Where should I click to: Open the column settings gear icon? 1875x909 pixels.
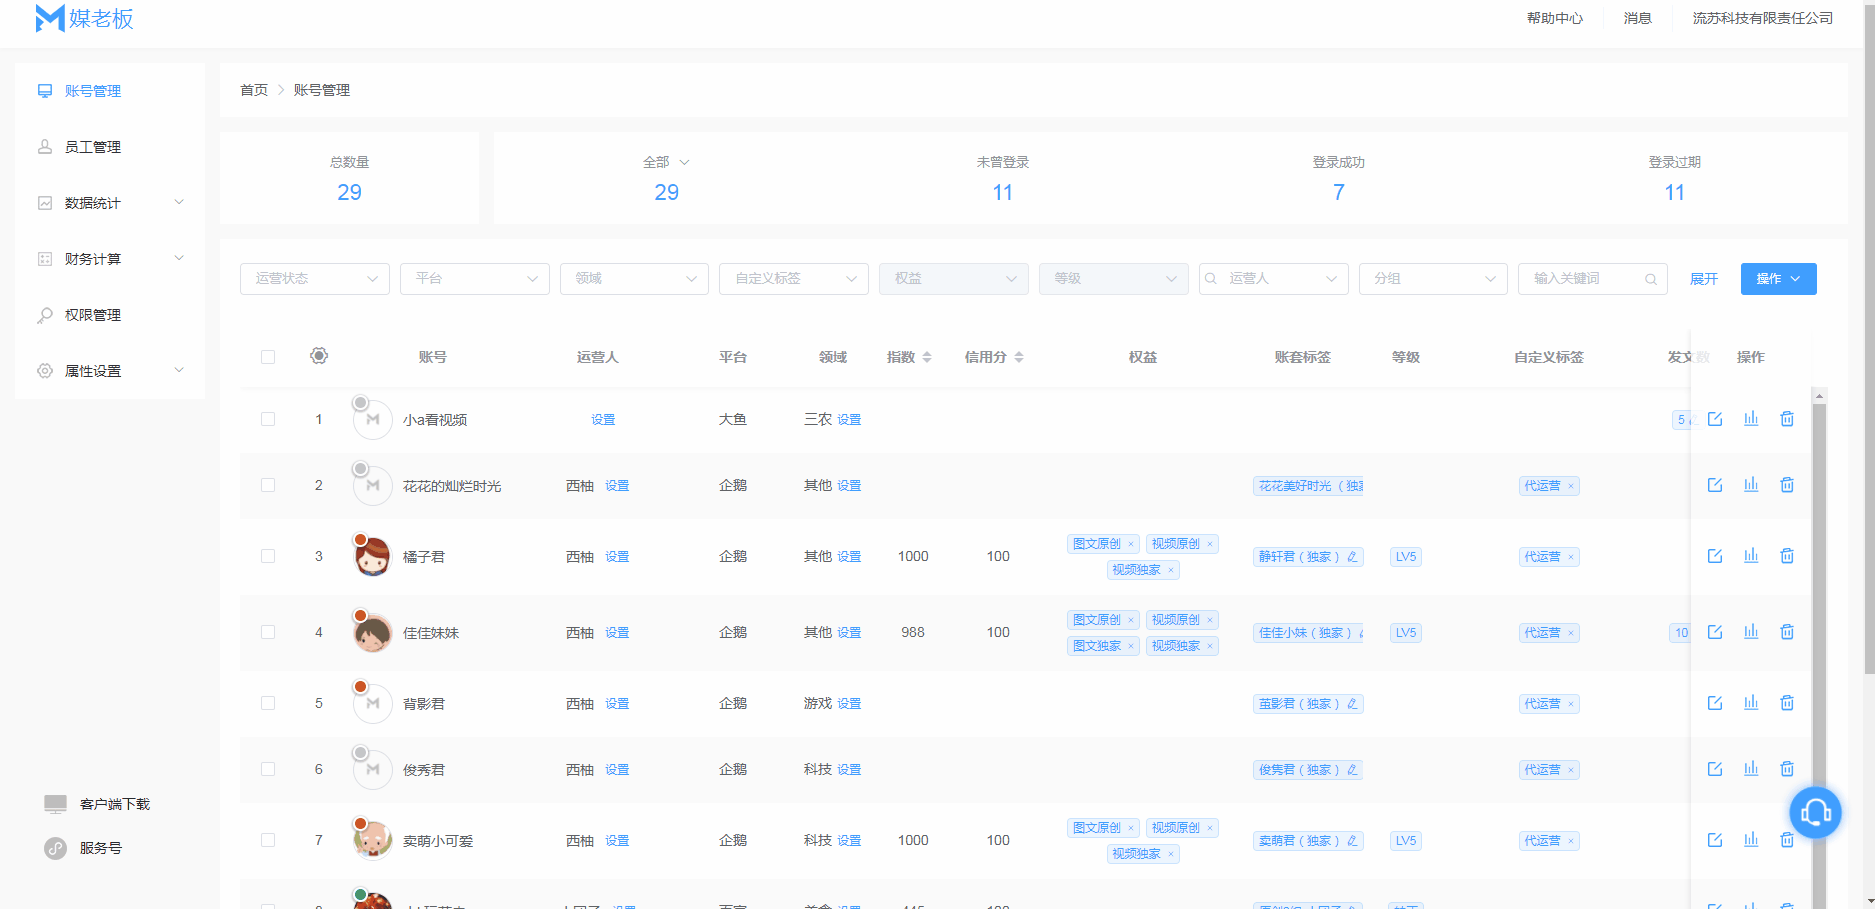point(319,356)
